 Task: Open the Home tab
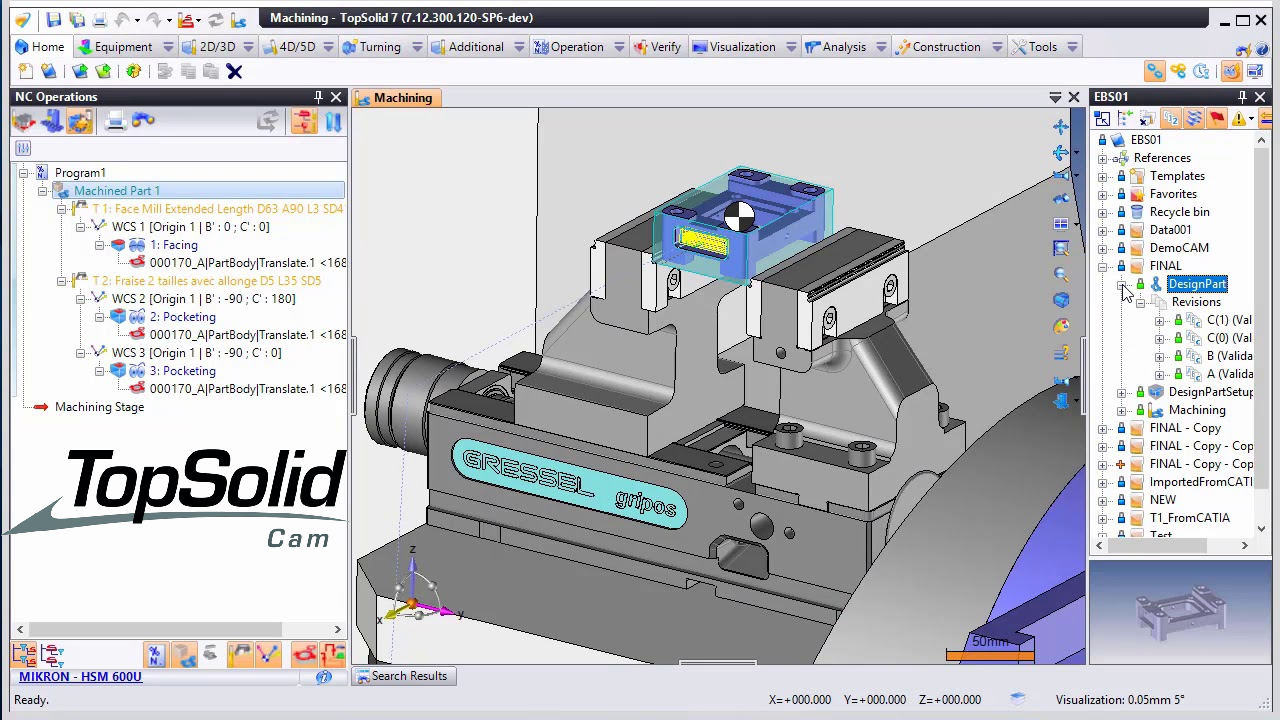tap(39, 47)
